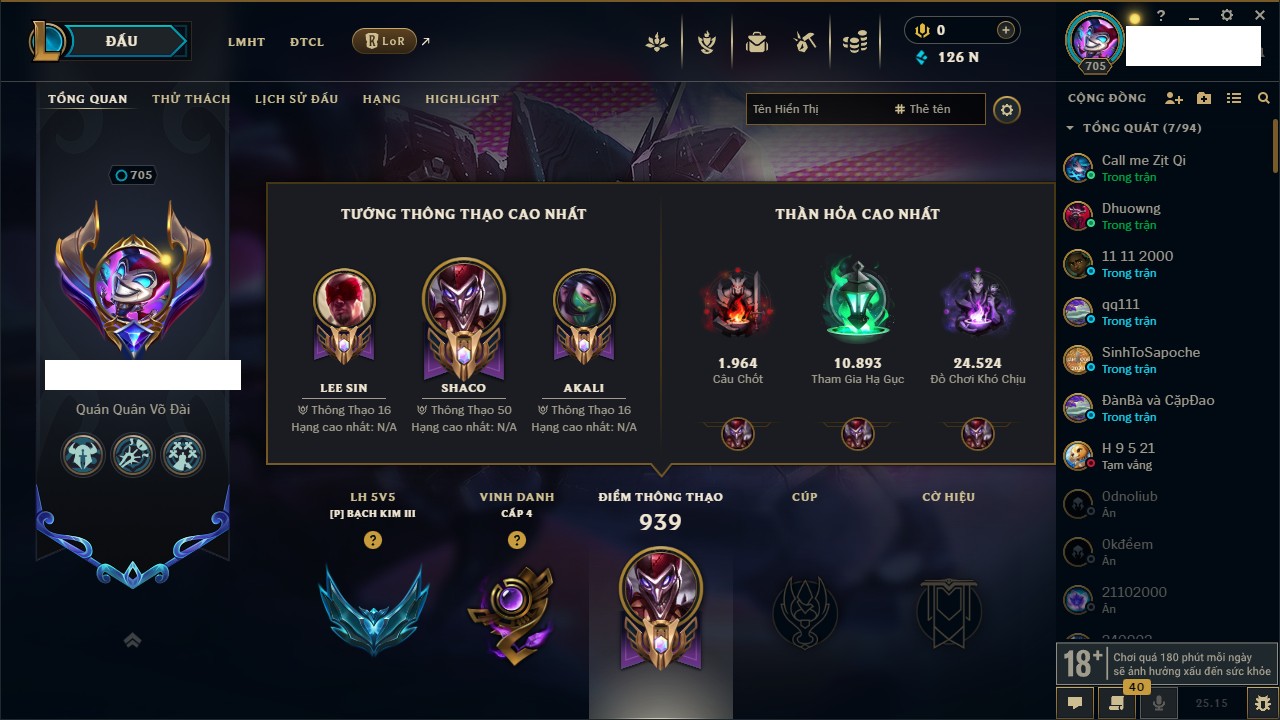Open friend list view options icon
The image size is (1280, 720).
pos(1234,98)
